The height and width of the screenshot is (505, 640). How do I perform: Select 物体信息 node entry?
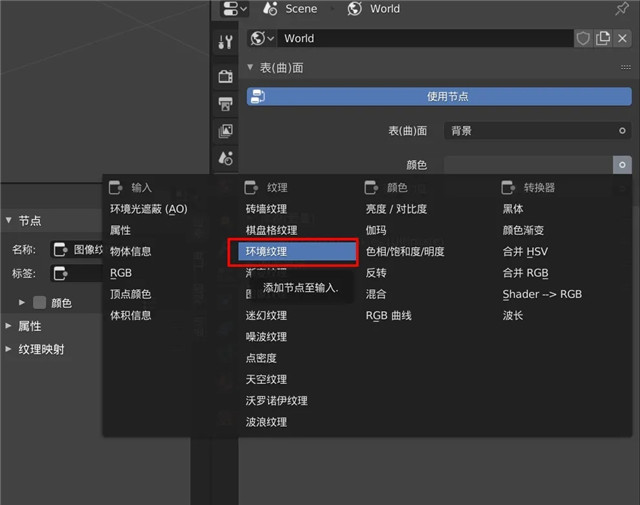tap(131, 251)
